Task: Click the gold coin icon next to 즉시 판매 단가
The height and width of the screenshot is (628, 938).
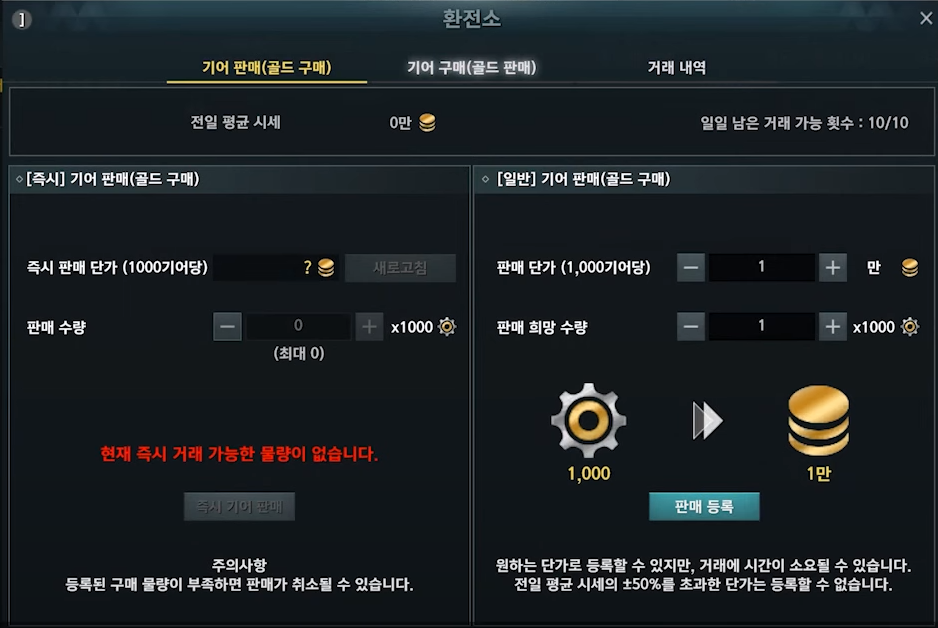Action: (326, 267)
